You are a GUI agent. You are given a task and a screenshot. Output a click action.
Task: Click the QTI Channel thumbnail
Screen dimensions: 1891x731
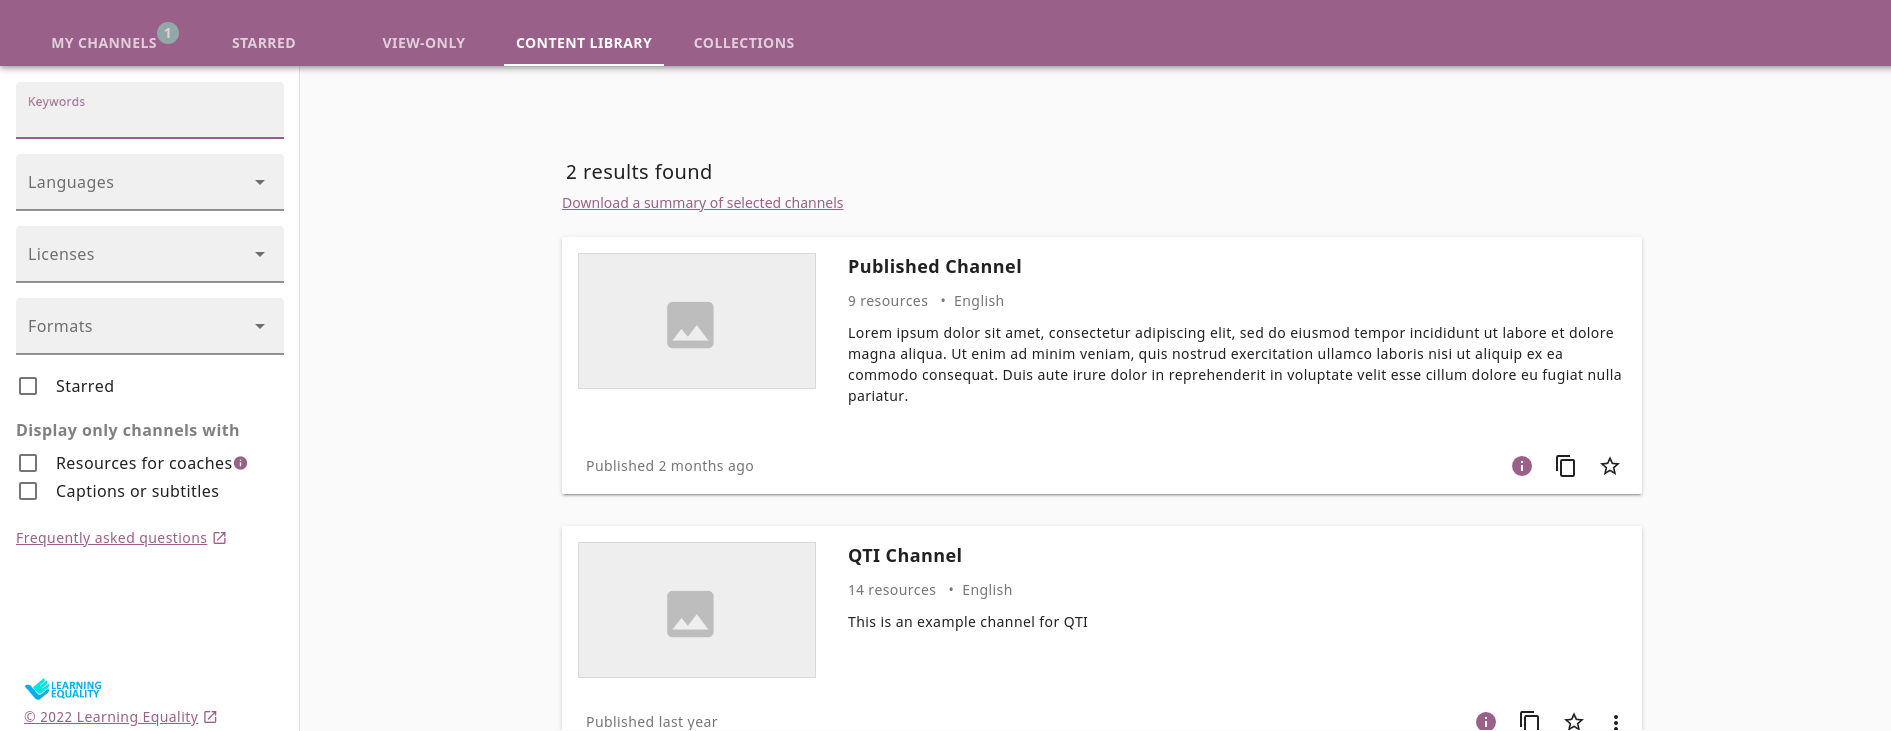(697, 610)
